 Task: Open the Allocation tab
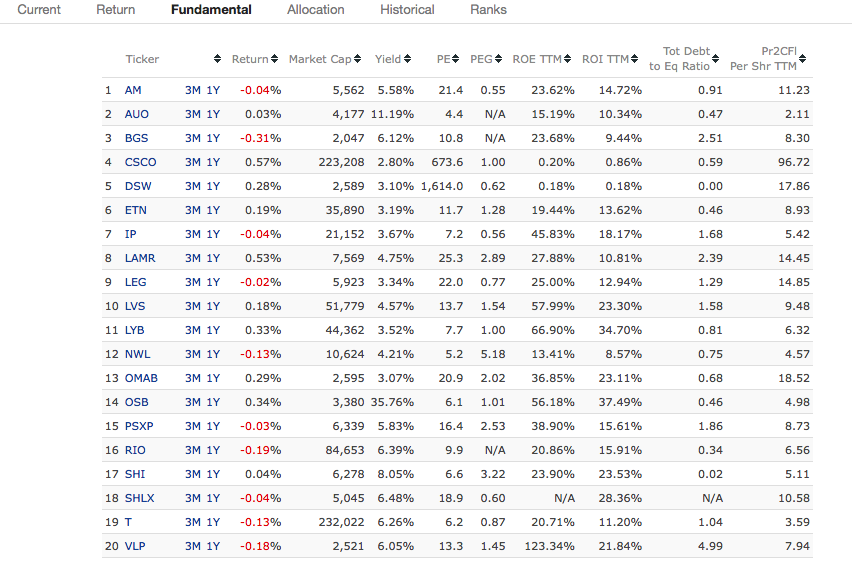pyautogui.click(x=315, y=10)
